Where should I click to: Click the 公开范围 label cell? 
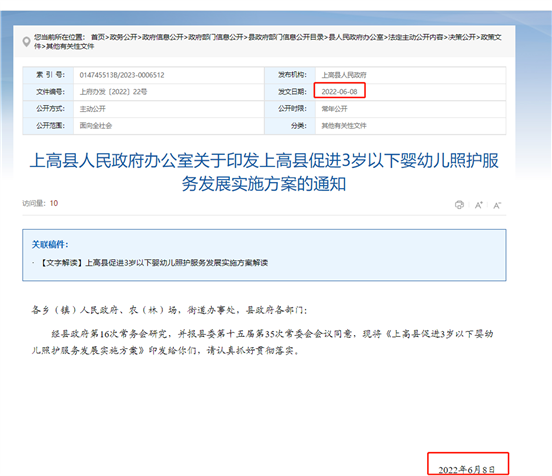(48, 126)
